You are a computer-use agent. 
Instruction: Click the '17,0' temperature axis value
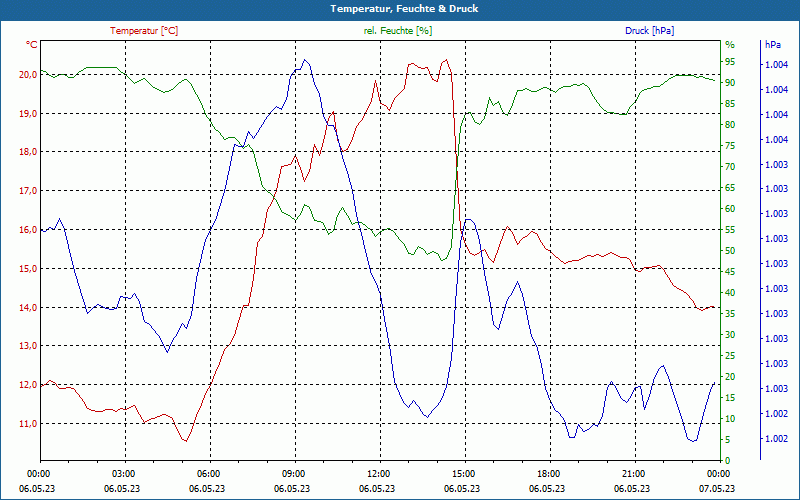pos(28,191)
